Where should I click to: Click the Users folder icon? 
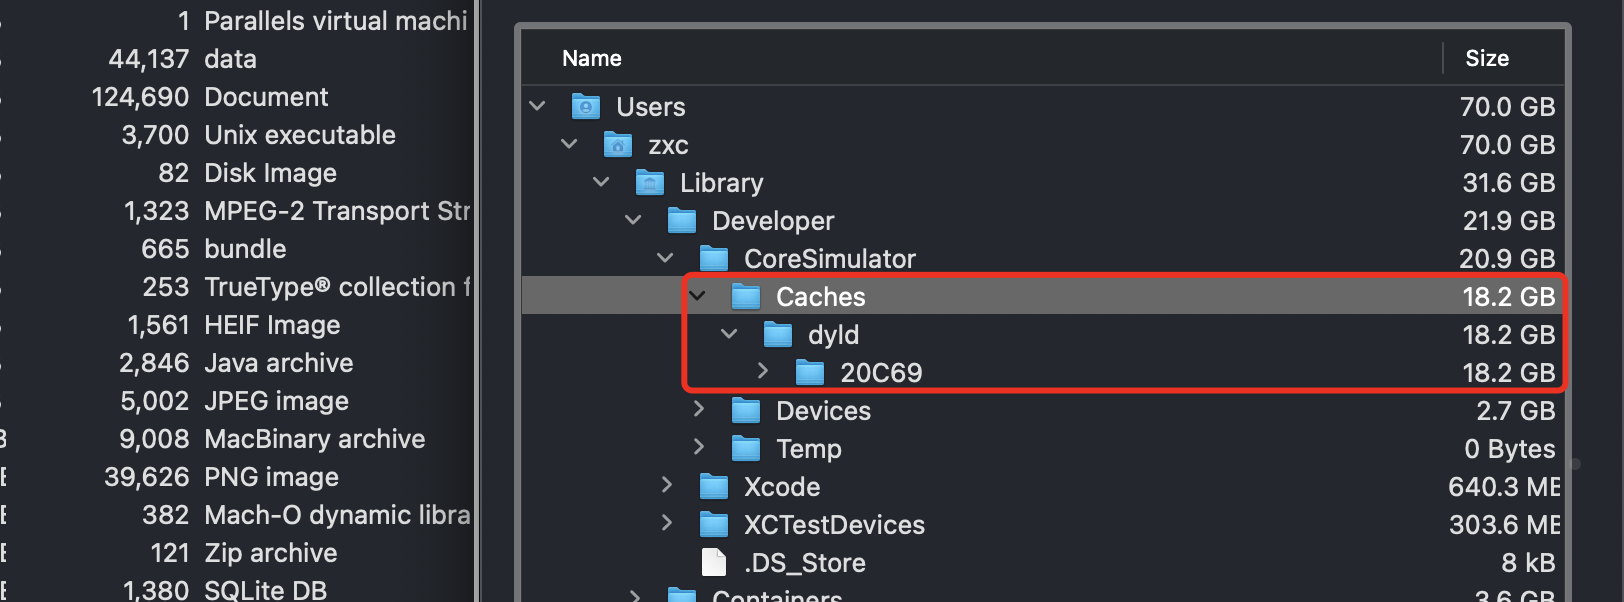pyautogui.click(x=585, y=106)
